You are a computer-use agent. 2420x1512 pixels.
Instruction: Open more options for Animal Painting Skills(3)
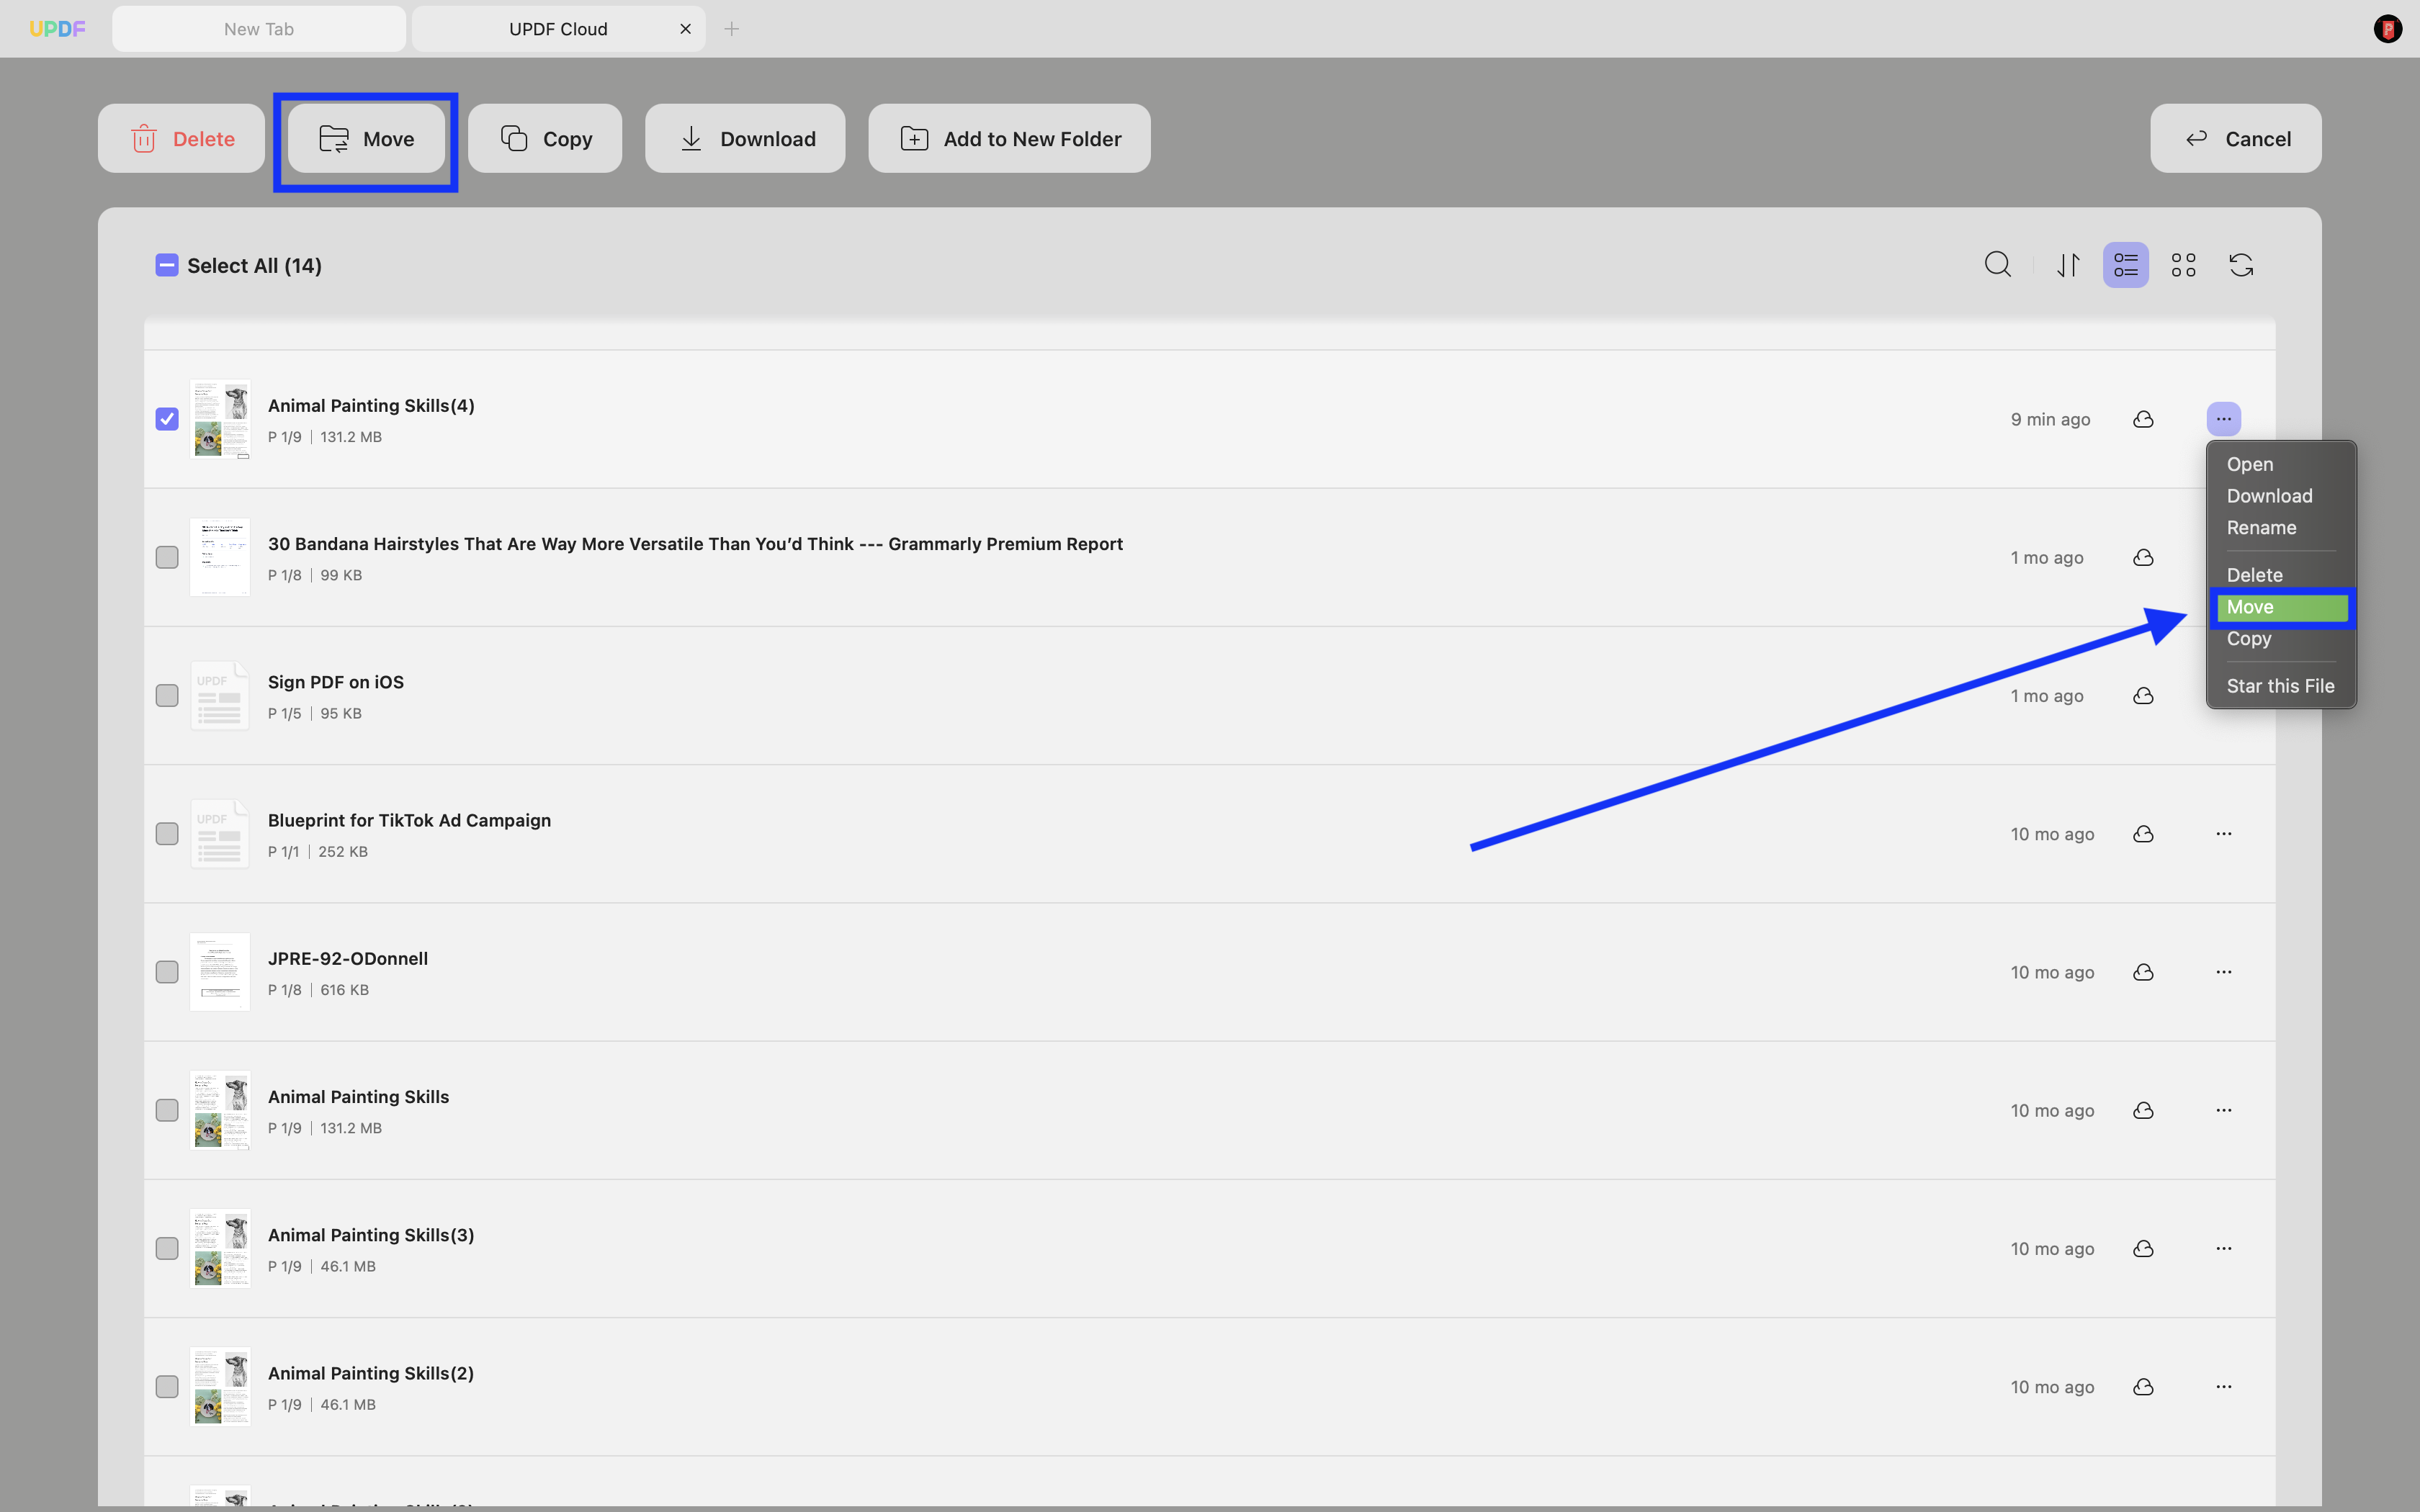(2224, 1248)
